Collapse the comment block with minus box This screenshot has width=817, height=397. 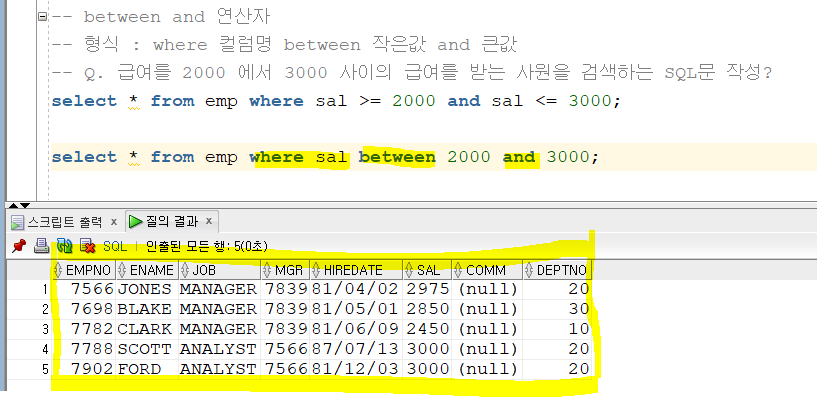click(43, 17)
